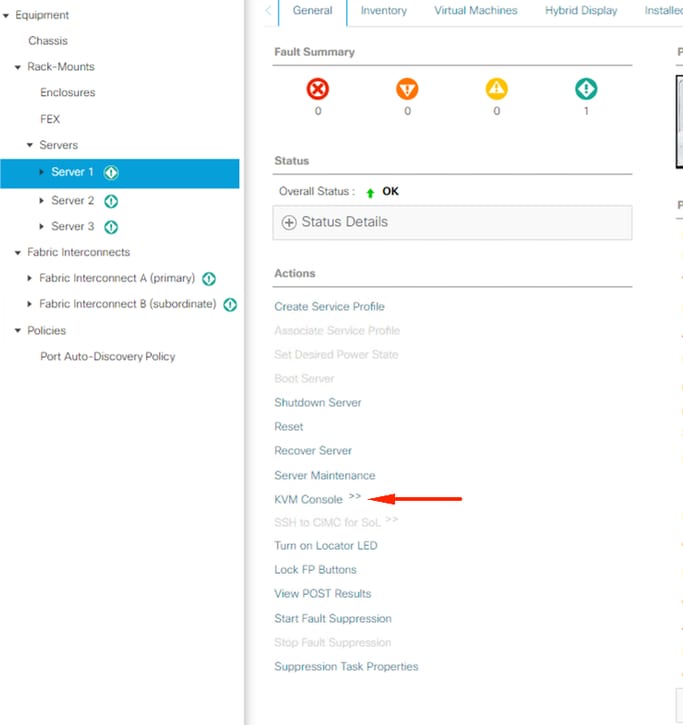This screenshot has height=725, width=683.
Task: Click Turn on Locator LED
Action: 326,546
